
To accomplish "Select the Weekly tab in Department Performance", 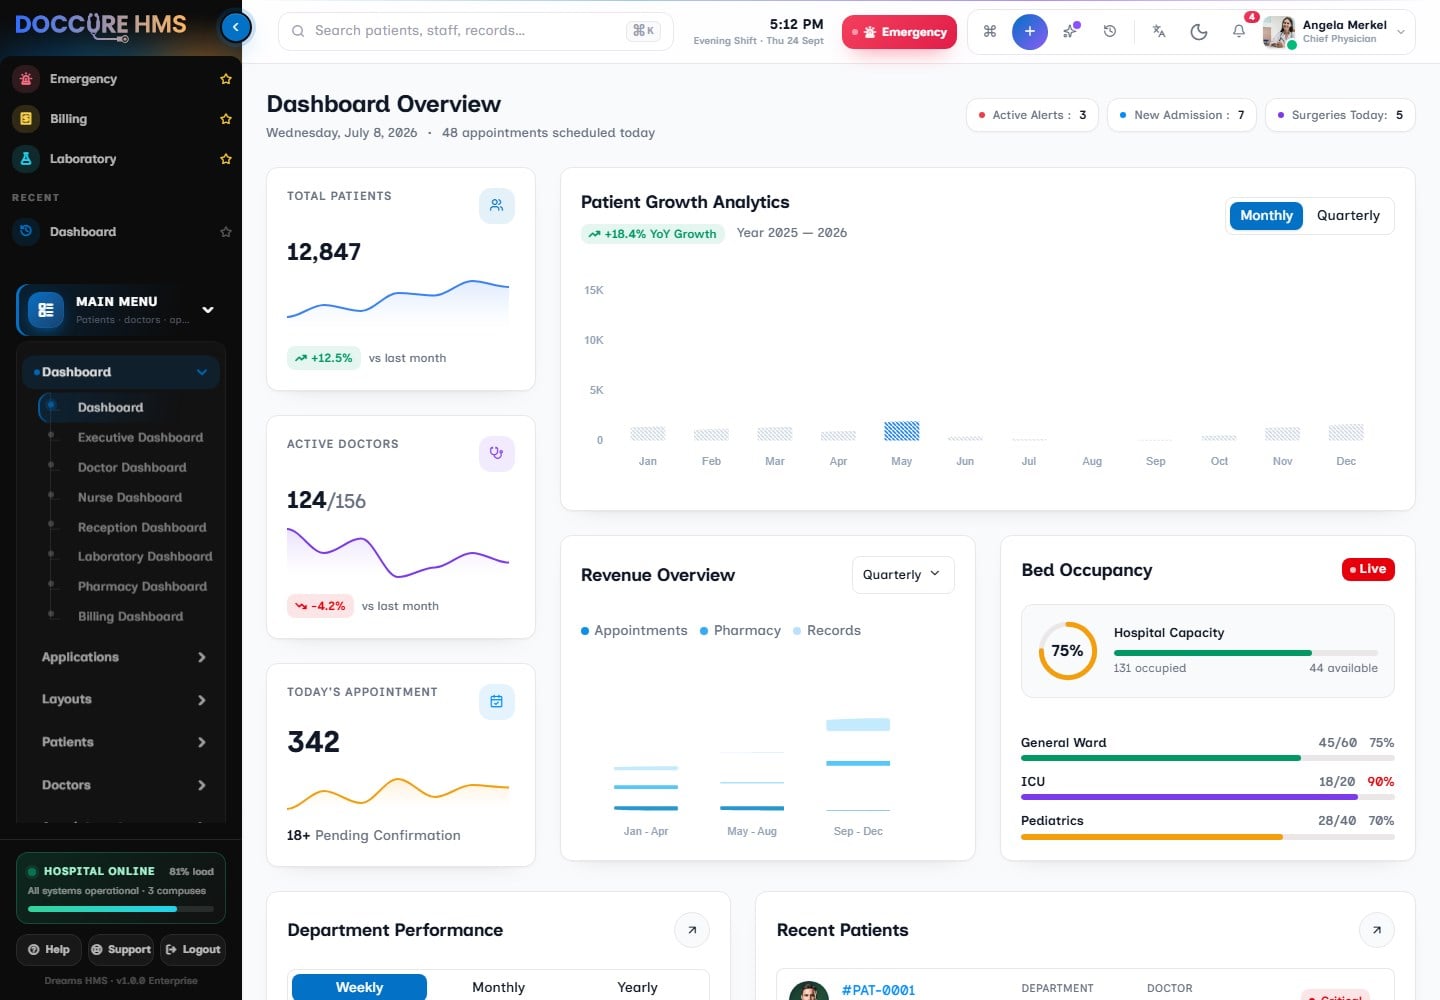I will [x=359, y=987].
